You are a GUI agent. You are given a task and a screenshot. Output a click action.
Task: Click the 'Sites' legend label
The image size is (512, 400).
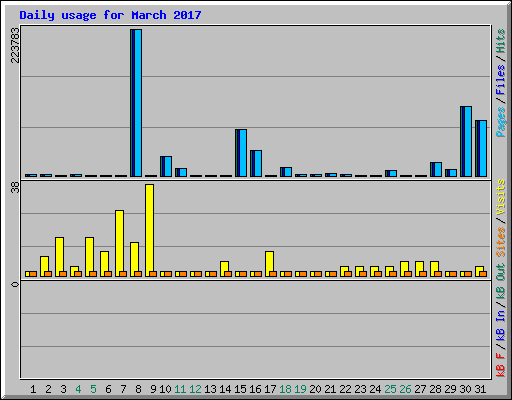coord(500,242)
